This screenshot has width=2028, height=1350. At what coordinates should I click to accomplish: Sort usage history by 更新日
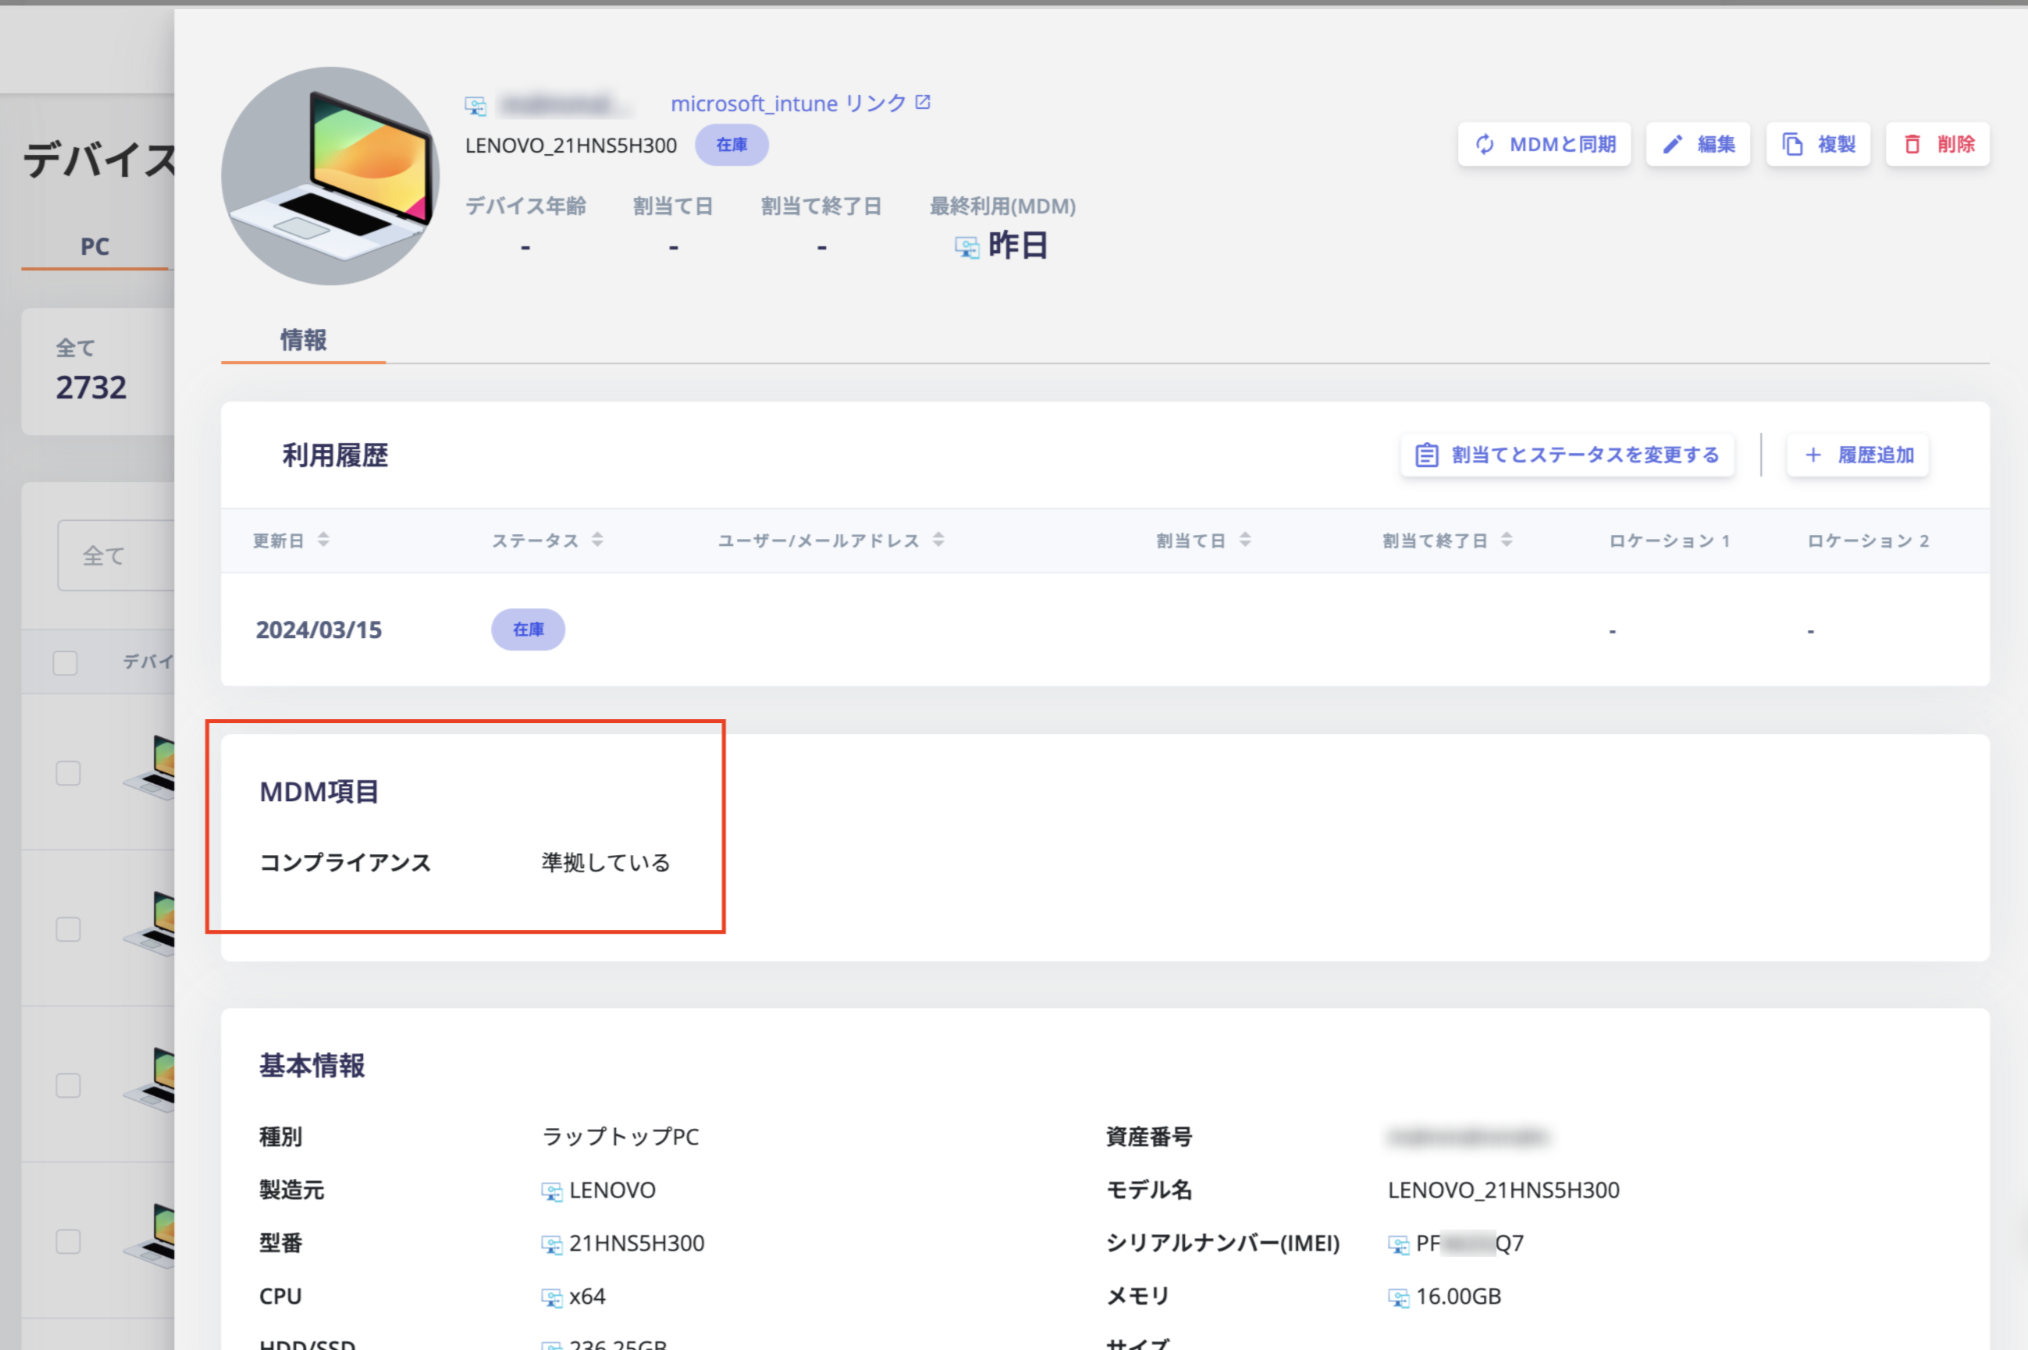[323, 540]
